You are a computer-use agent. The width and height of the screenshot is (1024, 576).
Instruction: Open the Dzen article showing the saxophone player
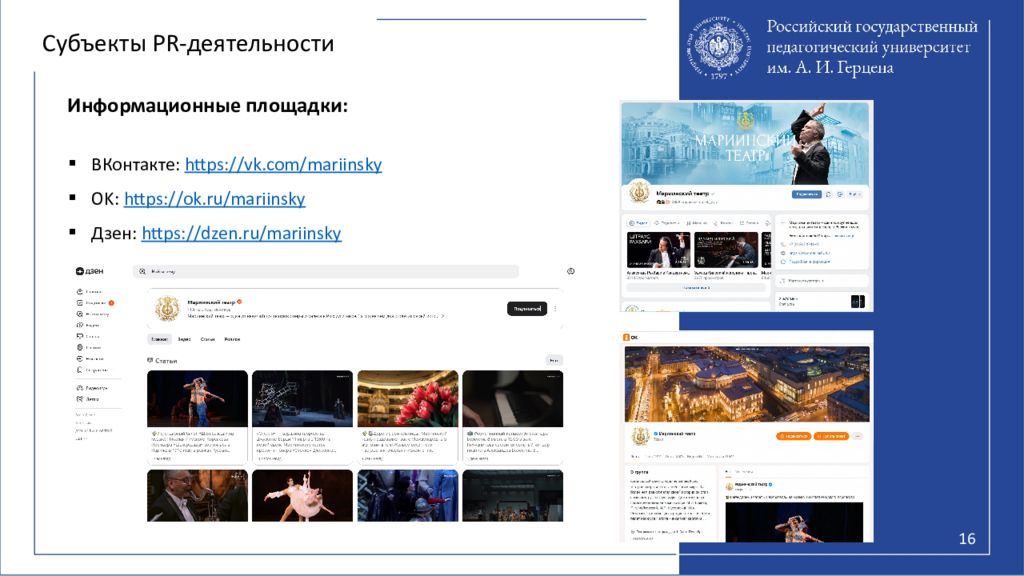coord(197,496)
